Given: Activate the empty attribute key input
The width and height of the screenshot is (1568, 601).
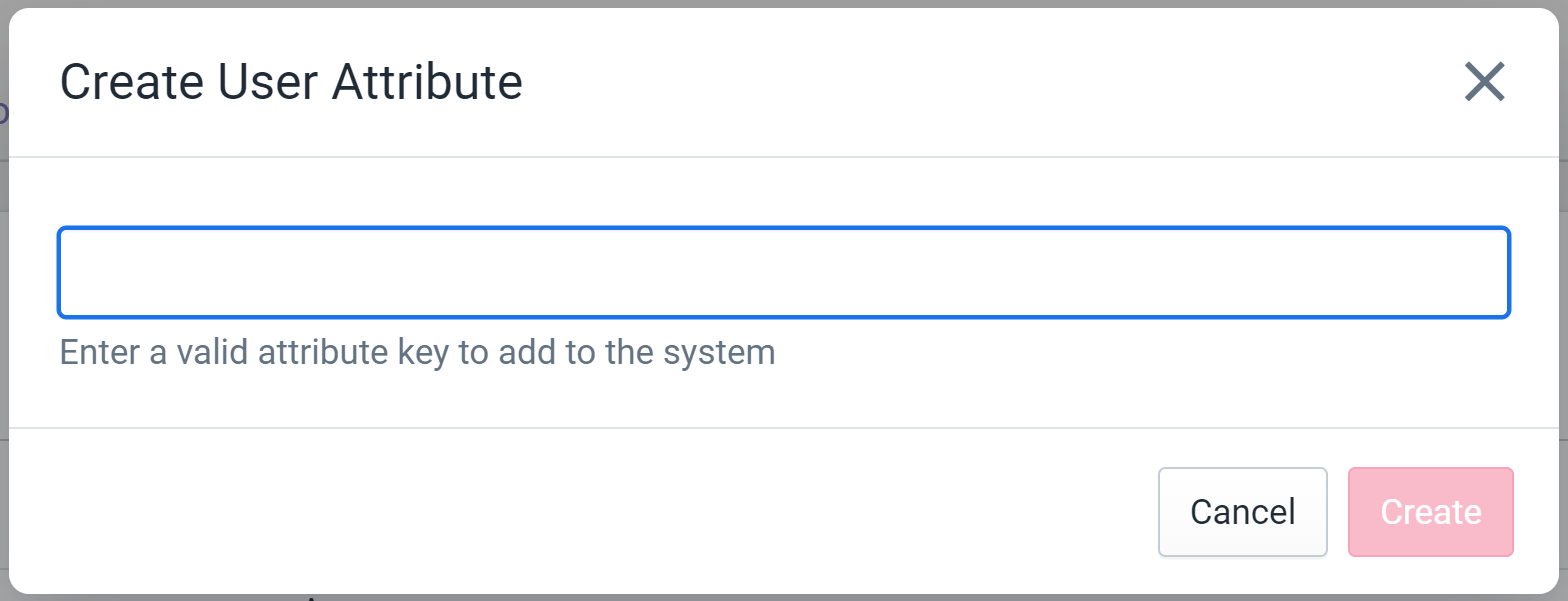Looking at the screenshot, I should 784,273.
